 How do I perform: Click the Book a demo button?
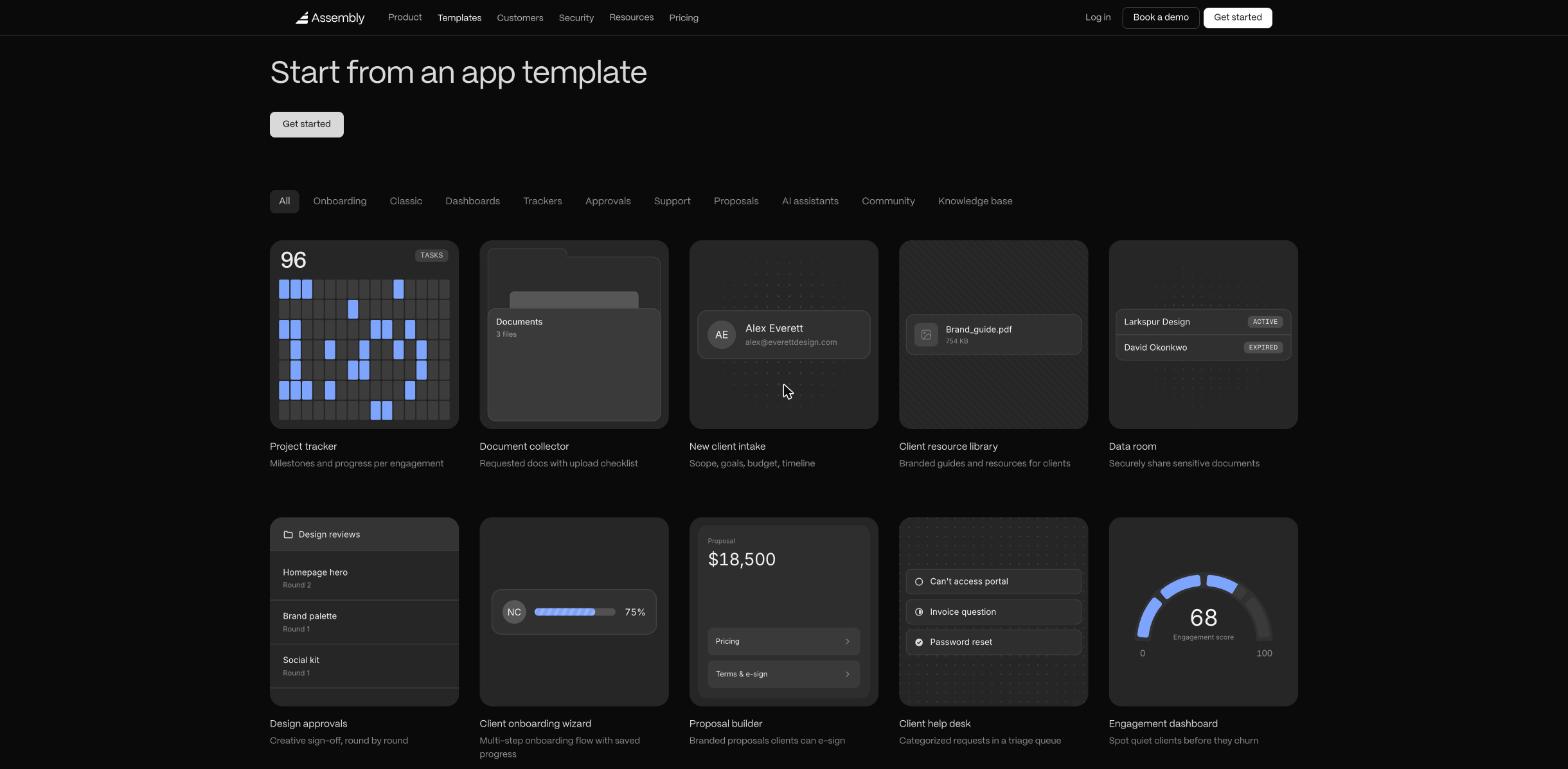click(1161, 18)
